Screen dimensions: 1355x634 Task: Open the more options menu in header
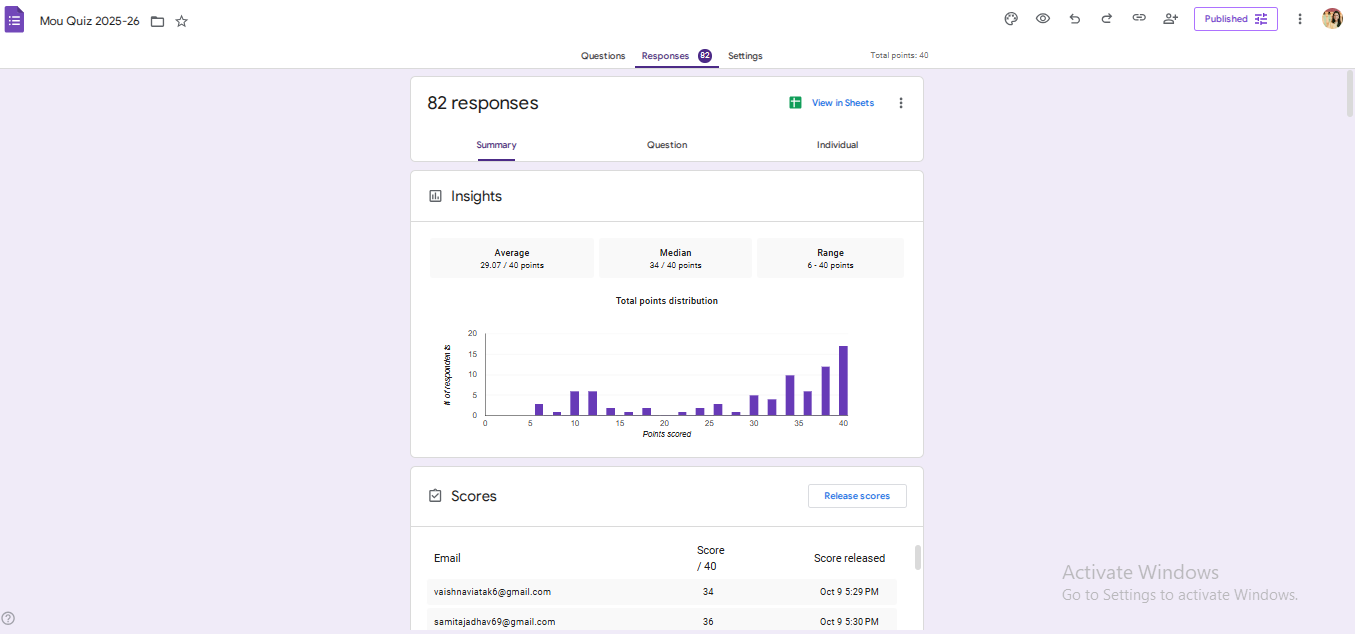[1300, 19]
